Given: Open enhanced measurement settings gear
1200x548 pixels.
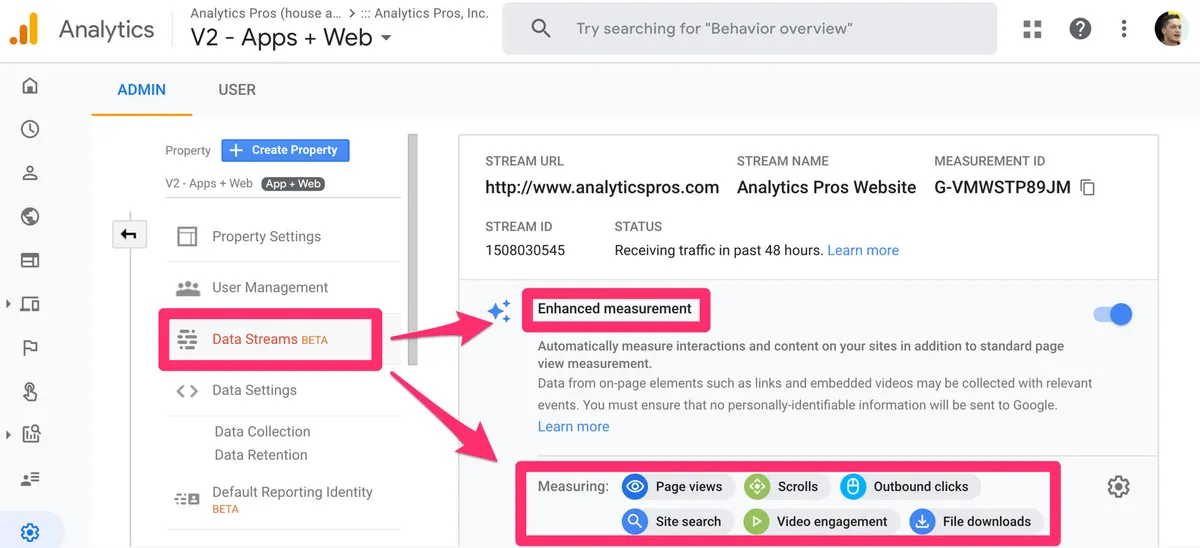Looking at the screenshot, I should point(1118,487).
